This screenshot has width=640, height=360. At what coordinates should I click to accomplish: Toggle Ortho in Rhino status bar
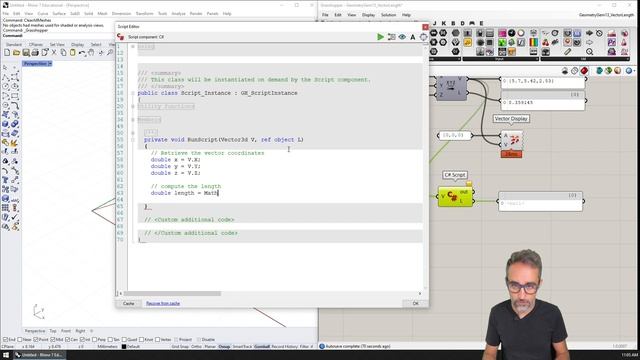point(196,347)
